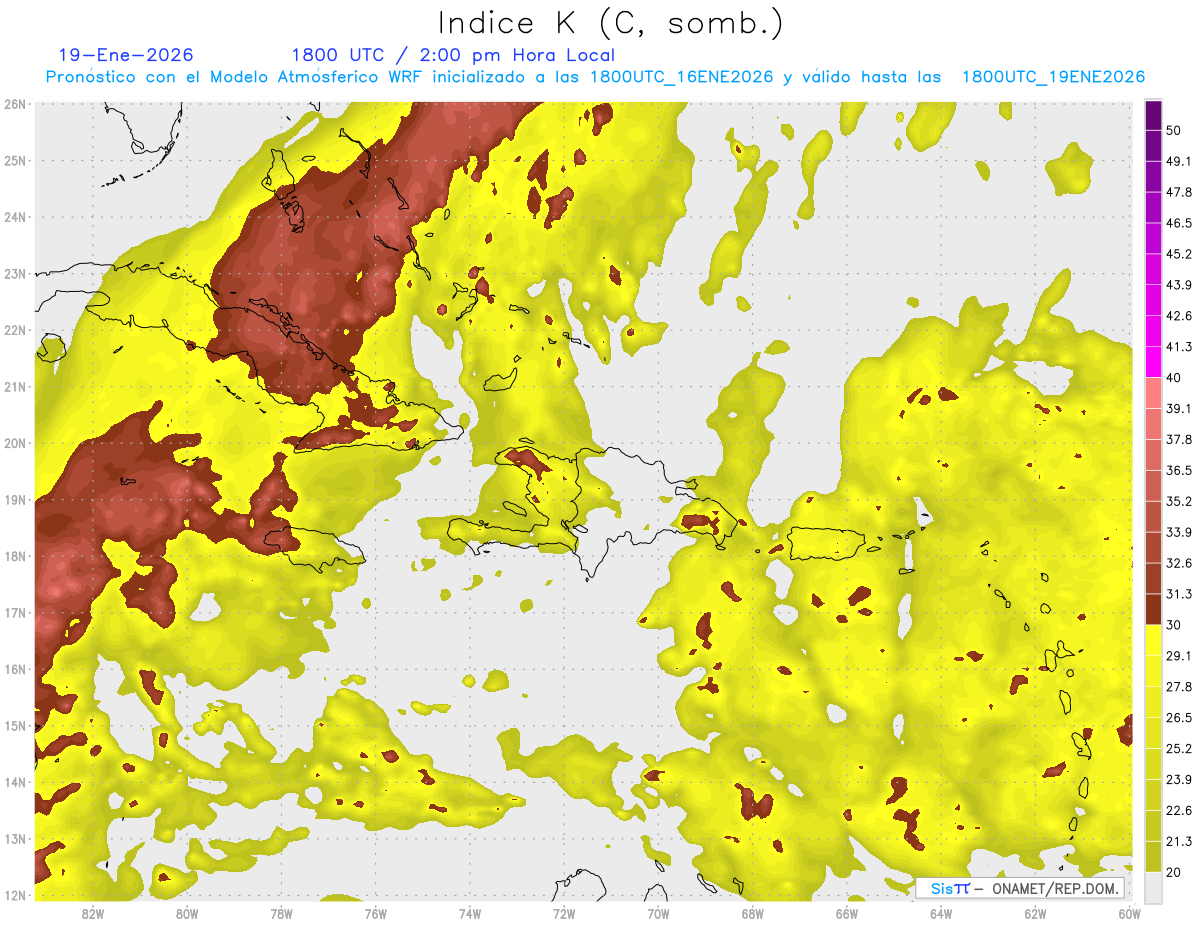Click the gray color bar segment below 20
This screenshot has height=927, width=1200.
tap(1153, 887)
